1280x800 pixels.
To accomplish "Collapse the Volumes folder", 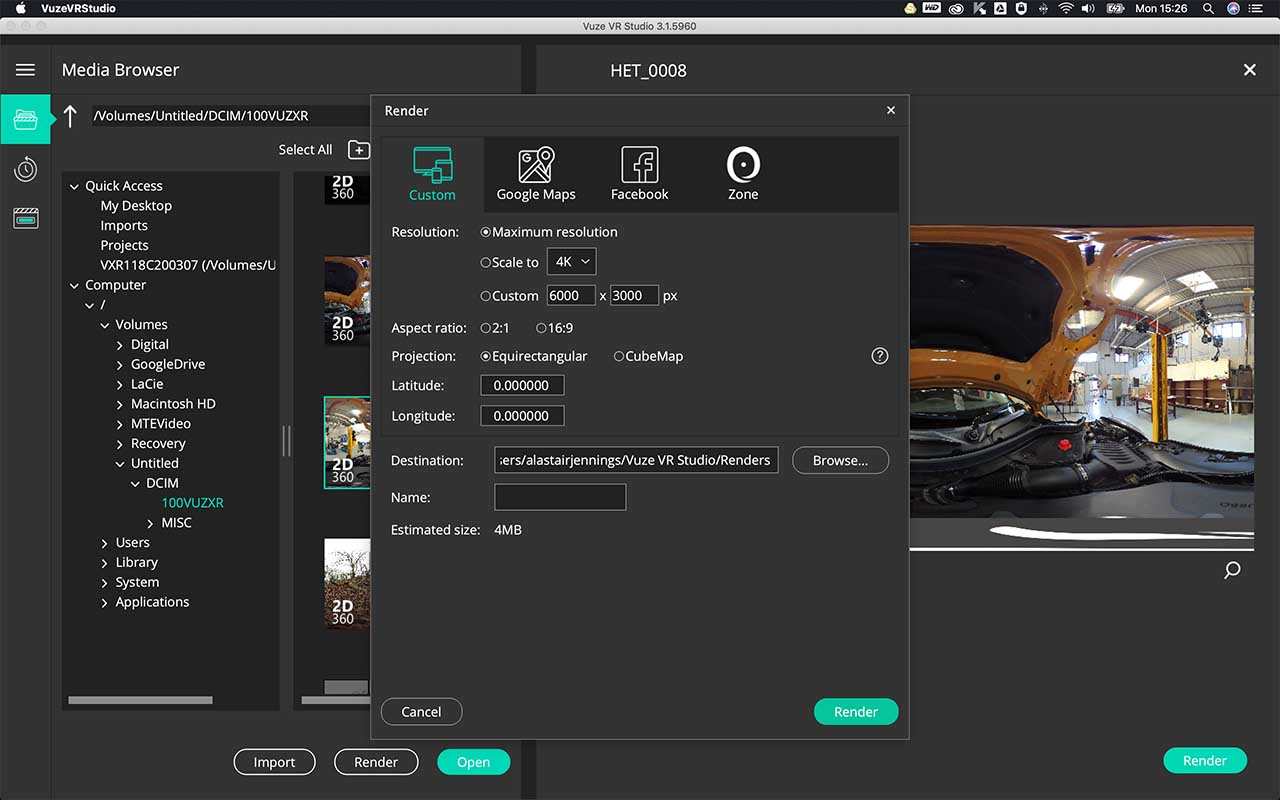I will coord(105,325).
